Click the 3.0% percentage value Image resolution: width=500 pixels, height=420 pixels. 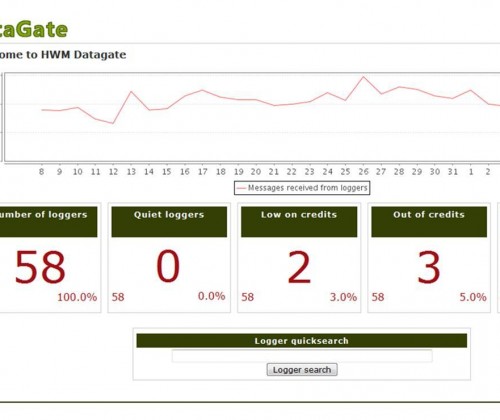click(x=343, y=297)
